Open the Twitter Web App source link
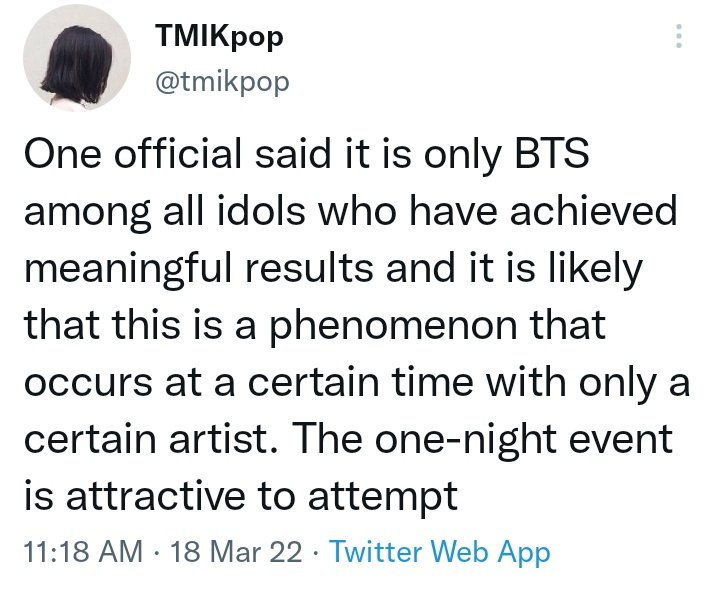Viewport: 719px width, 594px height. pos(440,552)
